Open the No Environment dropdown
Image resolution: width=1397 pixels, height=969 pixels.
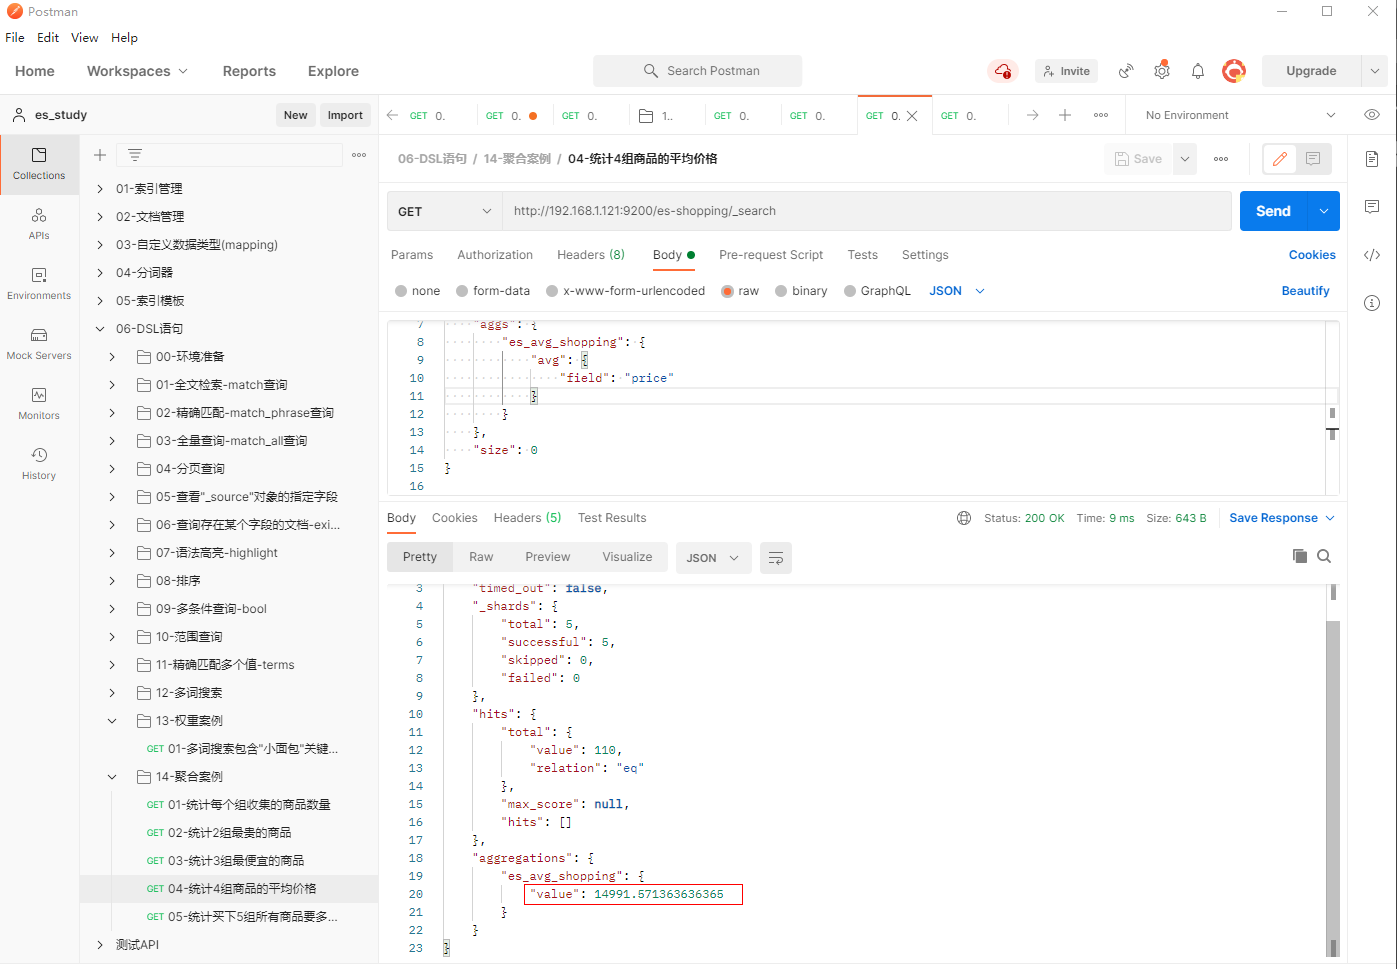(1239, 115)
